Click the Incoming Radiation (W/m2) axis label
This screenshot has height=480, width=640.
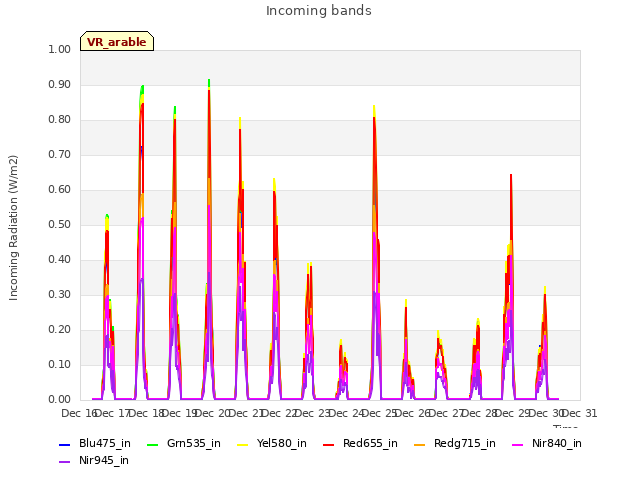click(x=13, y=228)
